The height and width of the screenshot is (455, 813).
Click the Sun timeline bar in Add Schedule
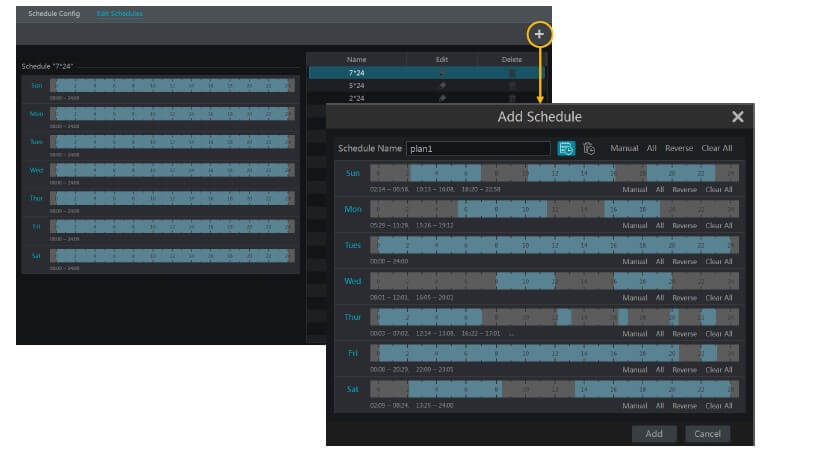pos(554,173)
